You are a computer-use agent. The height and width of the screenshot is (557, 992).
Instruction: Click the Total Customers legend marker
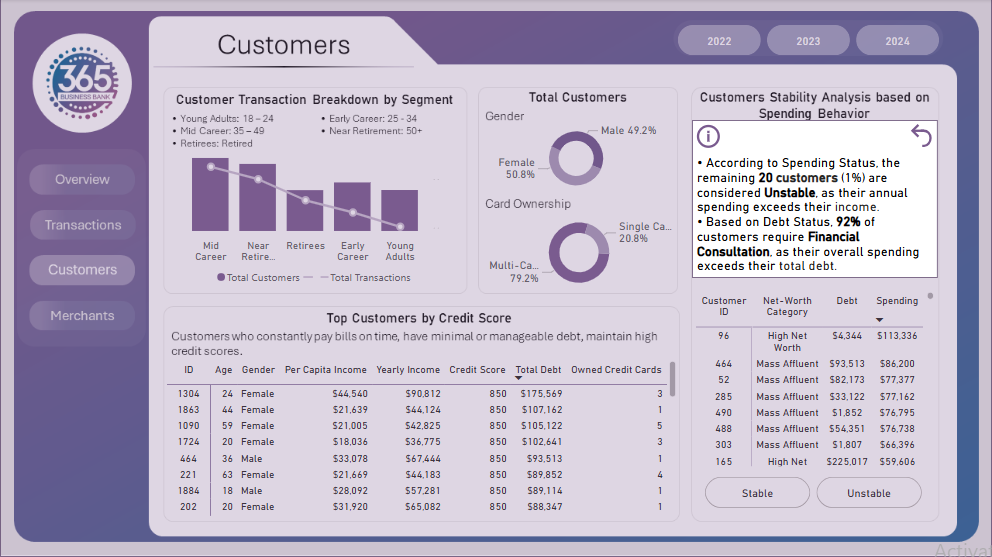pyautogui.click(x=221, y=278)
